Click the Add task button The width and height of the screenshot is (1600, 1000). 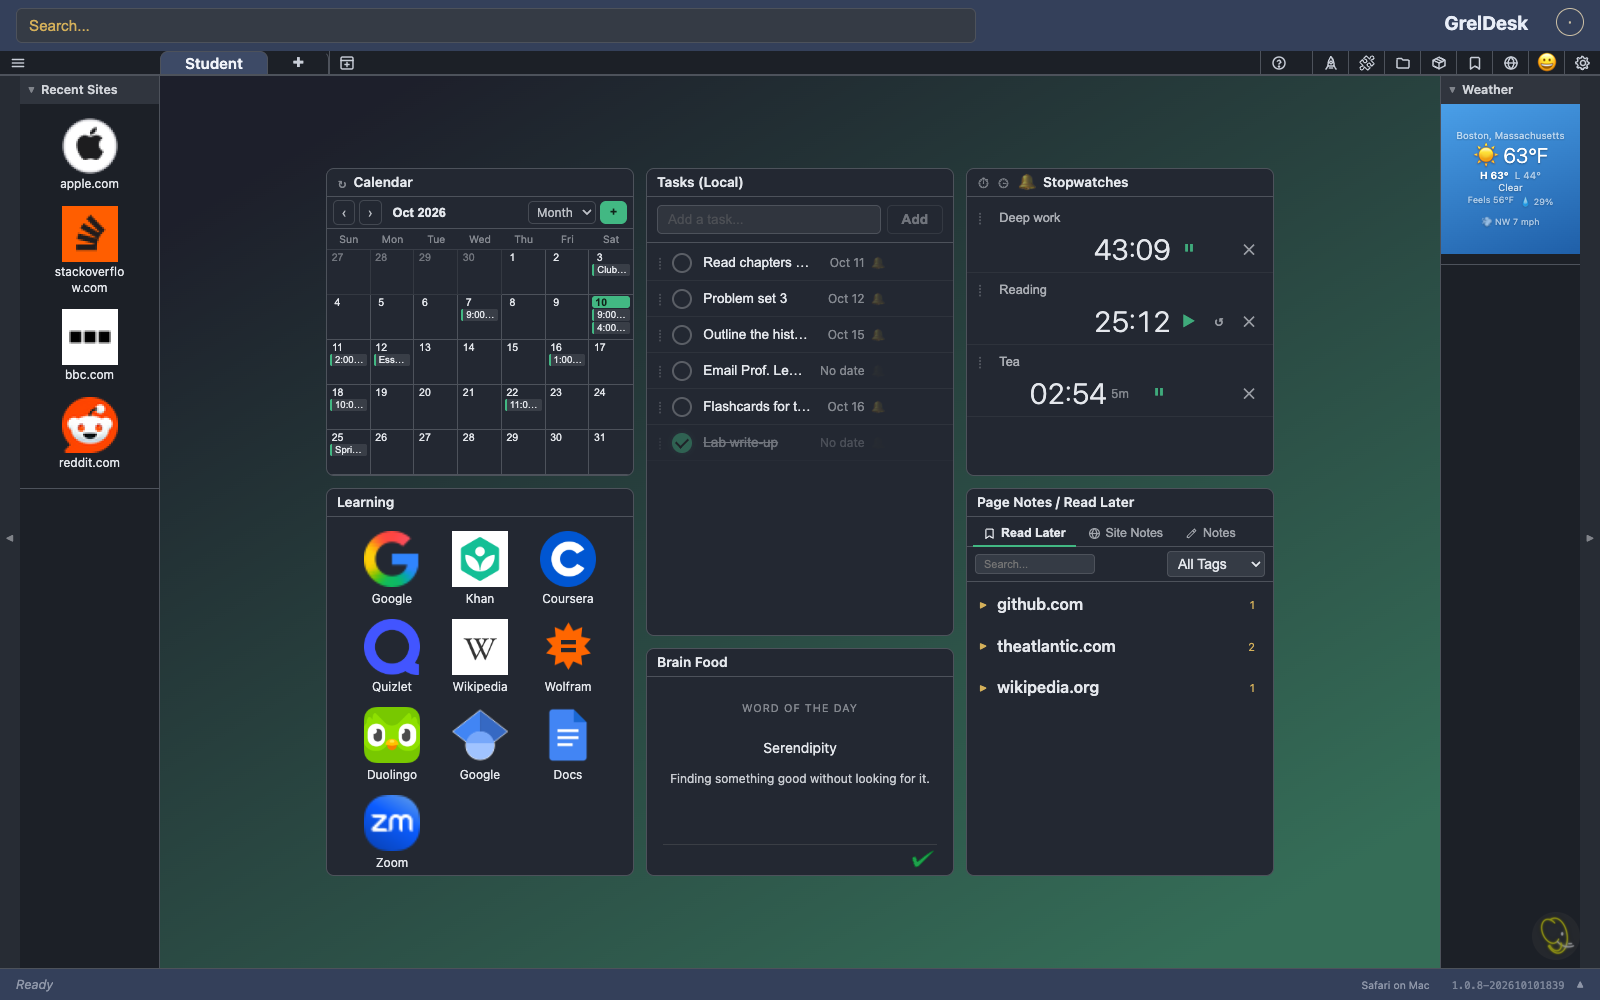(915, 219)
